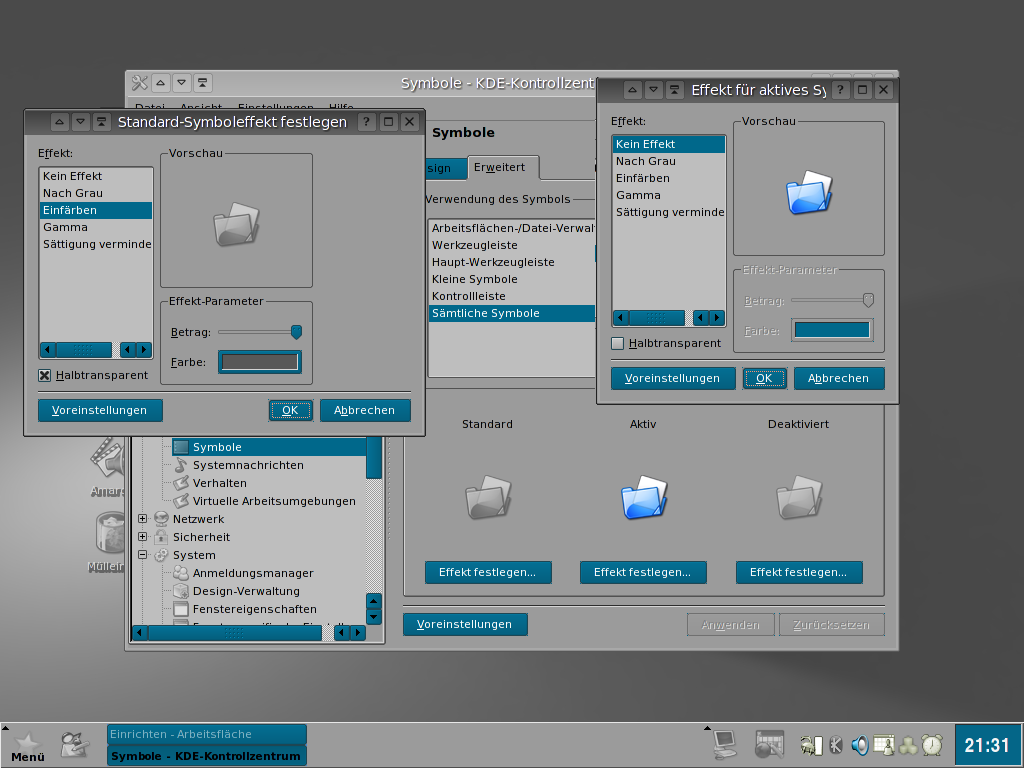
Task: Click Effekt festlegen under Aktiv
Action: [643, 572]
